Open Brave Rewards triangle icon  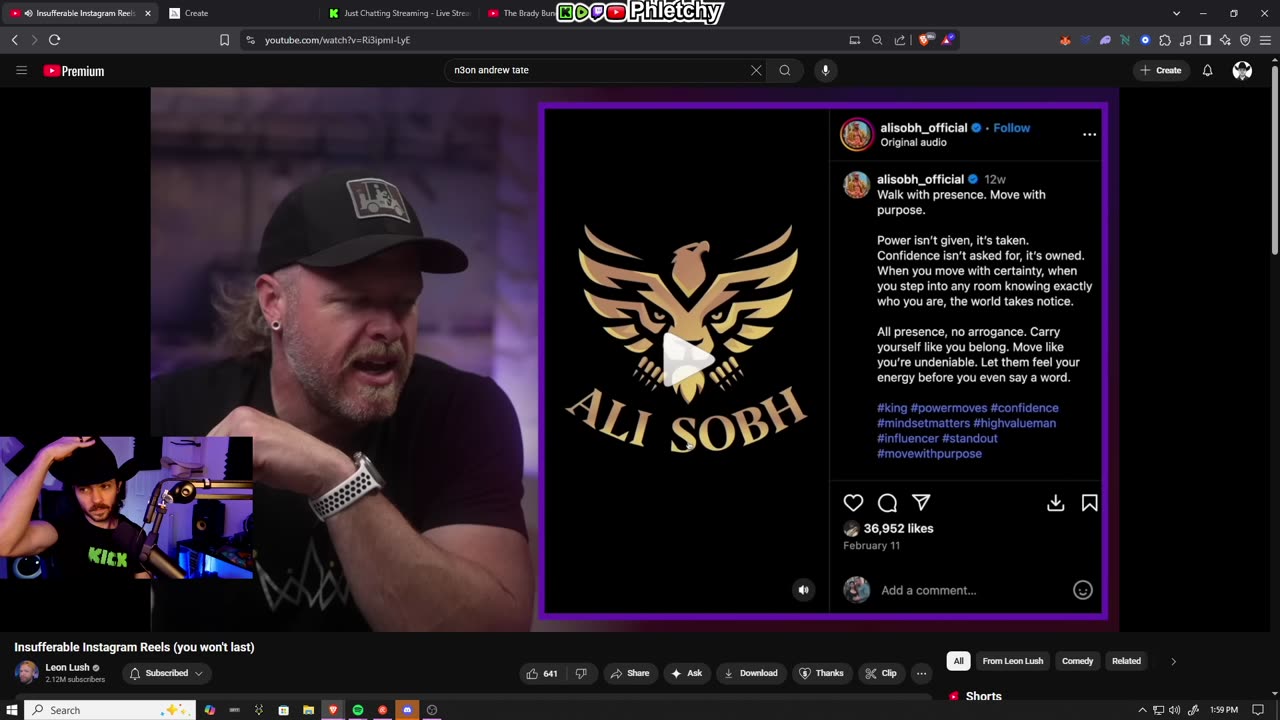click(x=947, y=40)
